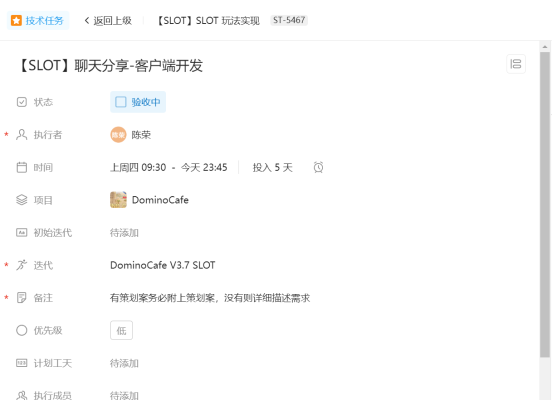Change start time 上周四 09:30
The image size is (552, 400).
coord(138,167)
